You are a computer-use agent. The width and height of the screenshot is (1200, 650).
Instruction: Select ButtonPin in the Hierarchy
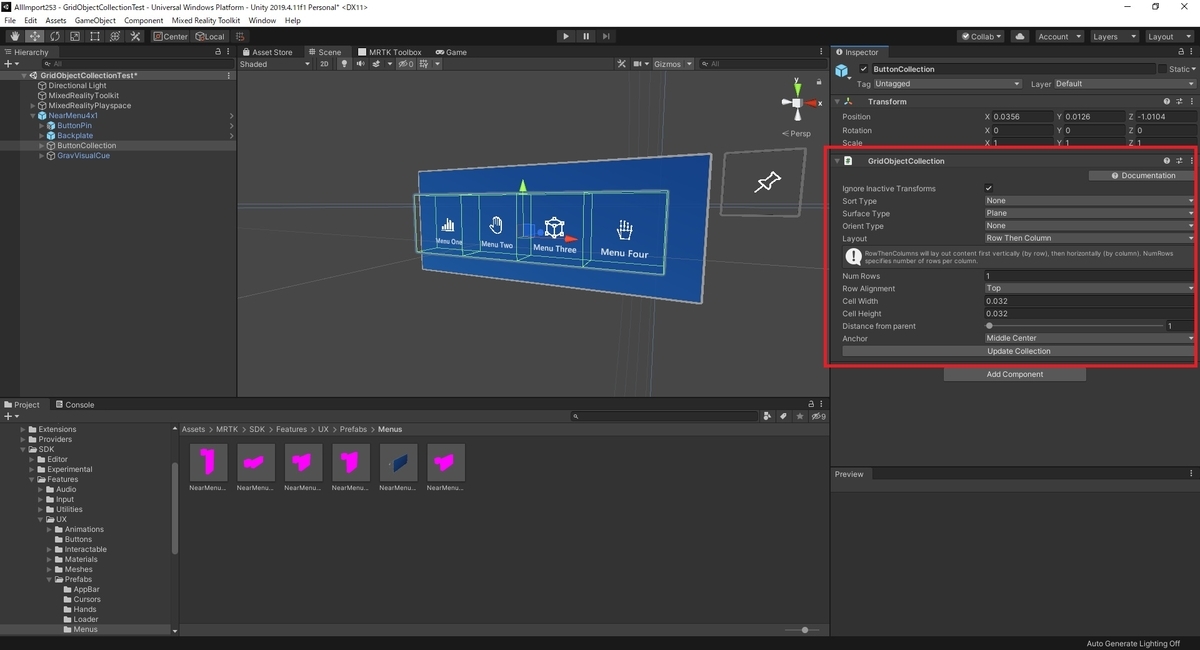click(x=74, y=126)
